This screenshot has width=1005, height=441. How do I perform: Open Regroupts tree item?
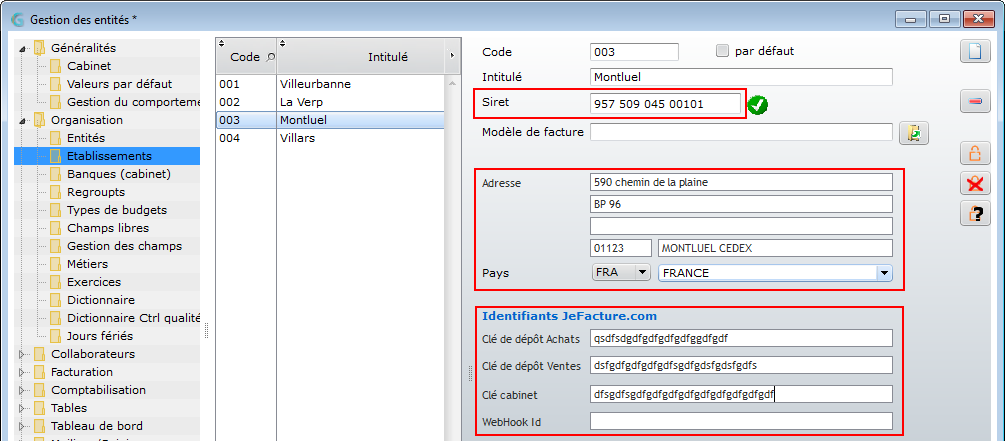96,192
